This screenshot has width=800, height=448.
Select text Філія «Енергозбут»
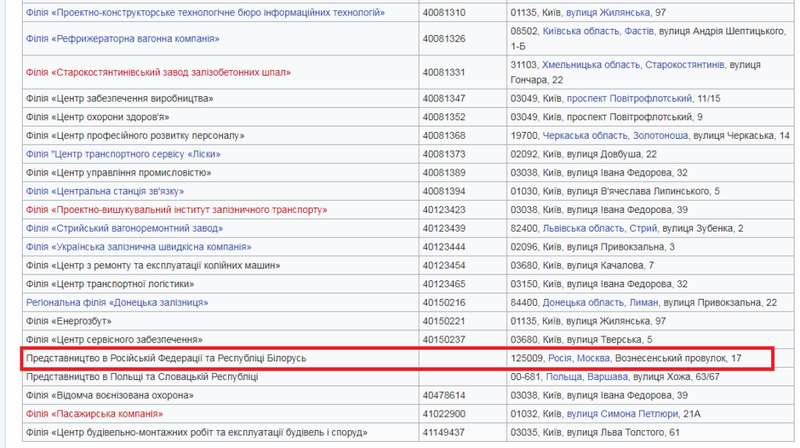pos(68,320)
